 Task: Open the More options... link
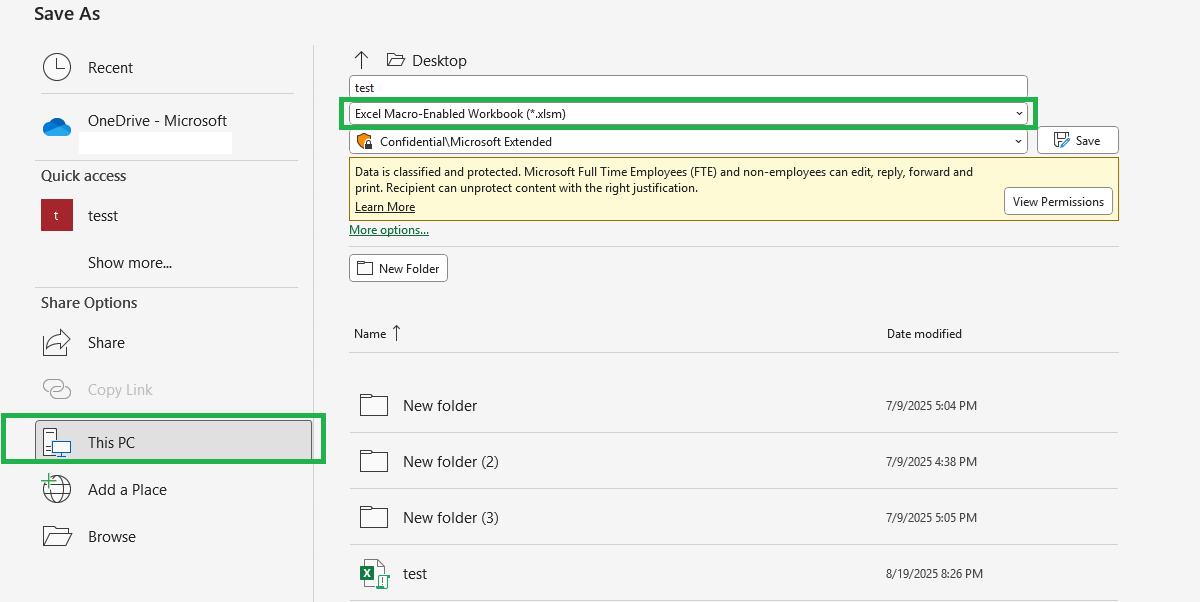(x=389, y=230)
